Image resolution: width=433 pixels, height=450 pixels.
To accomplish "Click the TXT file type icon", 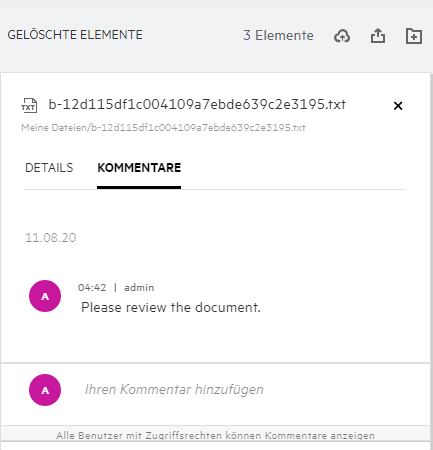I will pyautogui.click(x=29, y=106).
